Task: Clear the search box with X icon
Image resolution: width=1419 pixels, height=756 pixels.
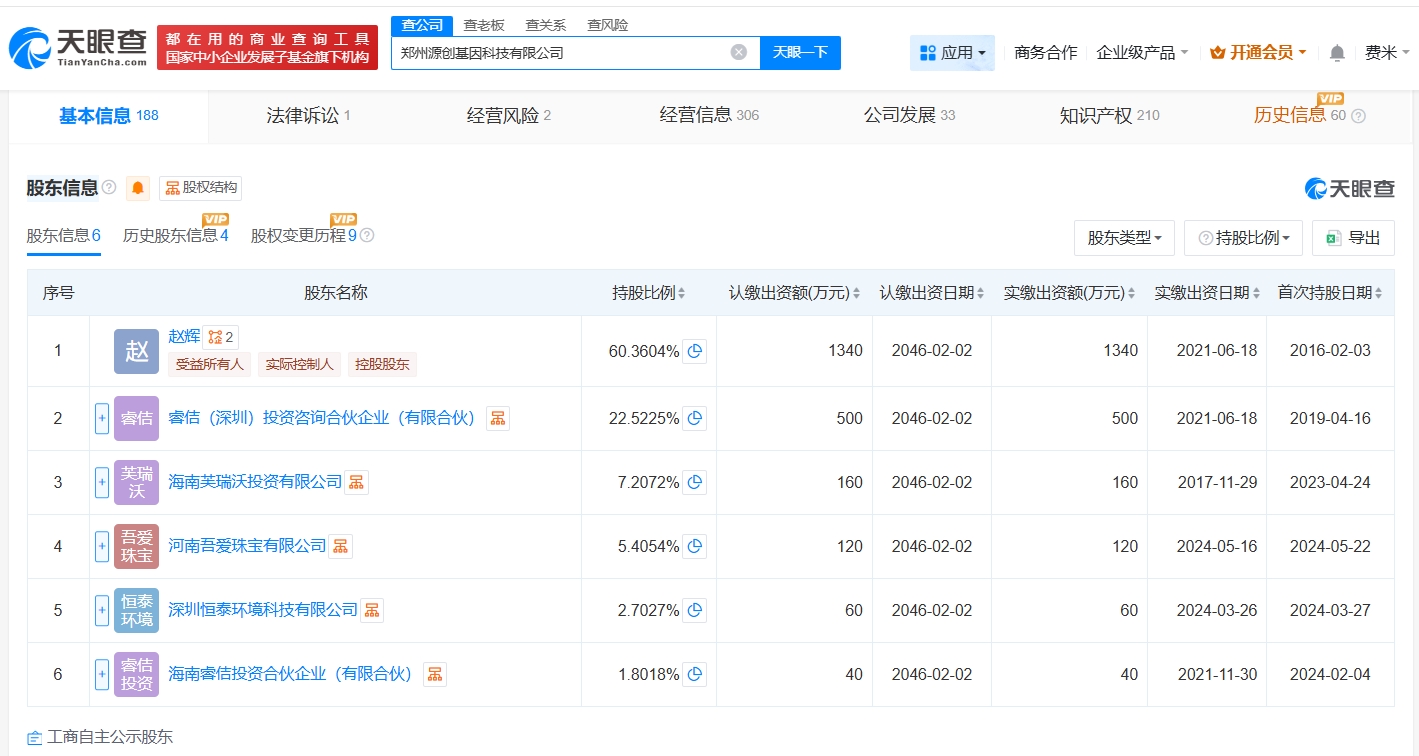Action: (x=739, y=52)
